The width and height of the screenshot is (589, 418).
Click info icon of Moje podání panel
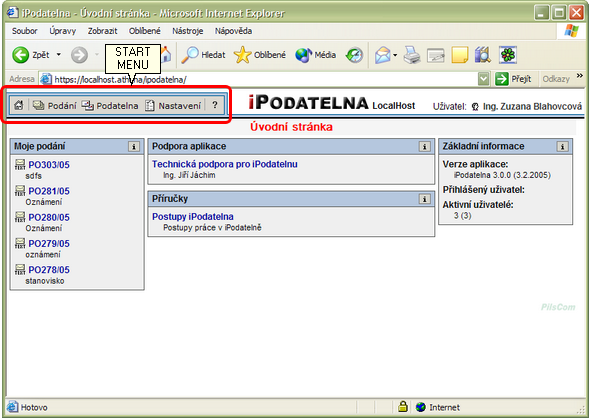[134, 146]
